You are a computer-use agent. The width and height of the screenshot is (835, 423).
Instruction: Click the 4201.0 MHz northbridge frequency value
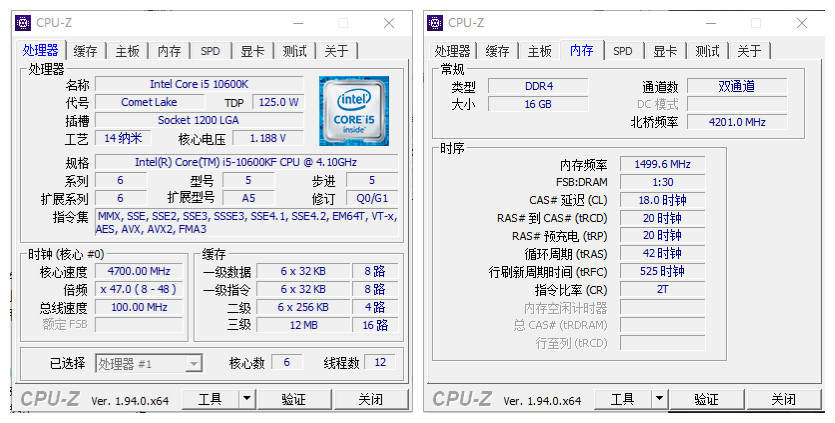coord(737,122)
